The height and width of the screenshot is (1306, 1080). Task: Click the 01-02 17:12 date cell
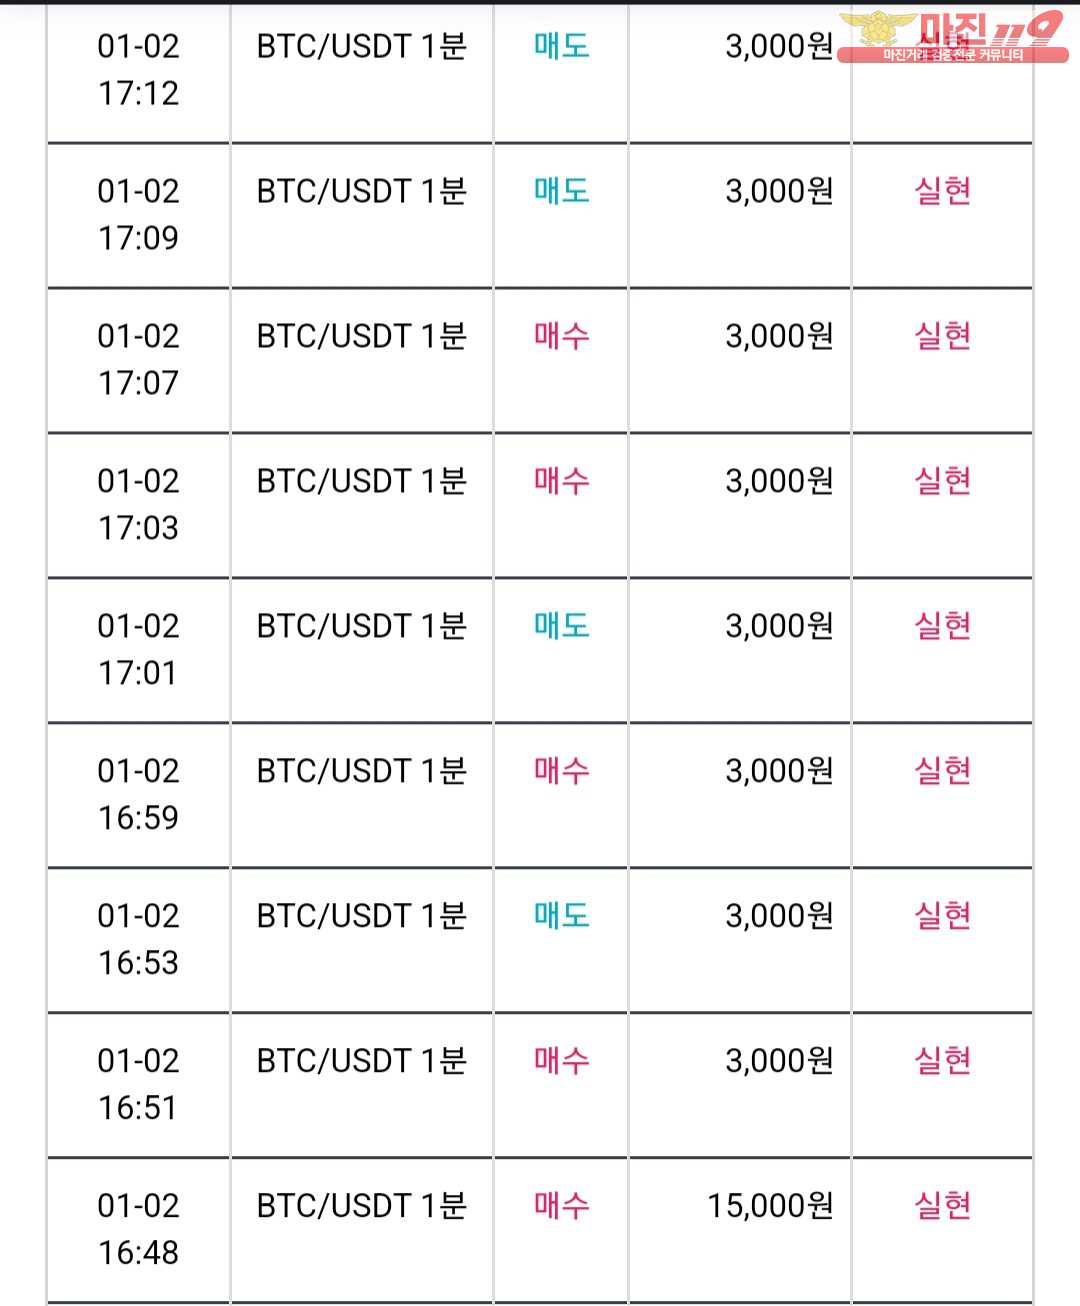coord(138,69)
